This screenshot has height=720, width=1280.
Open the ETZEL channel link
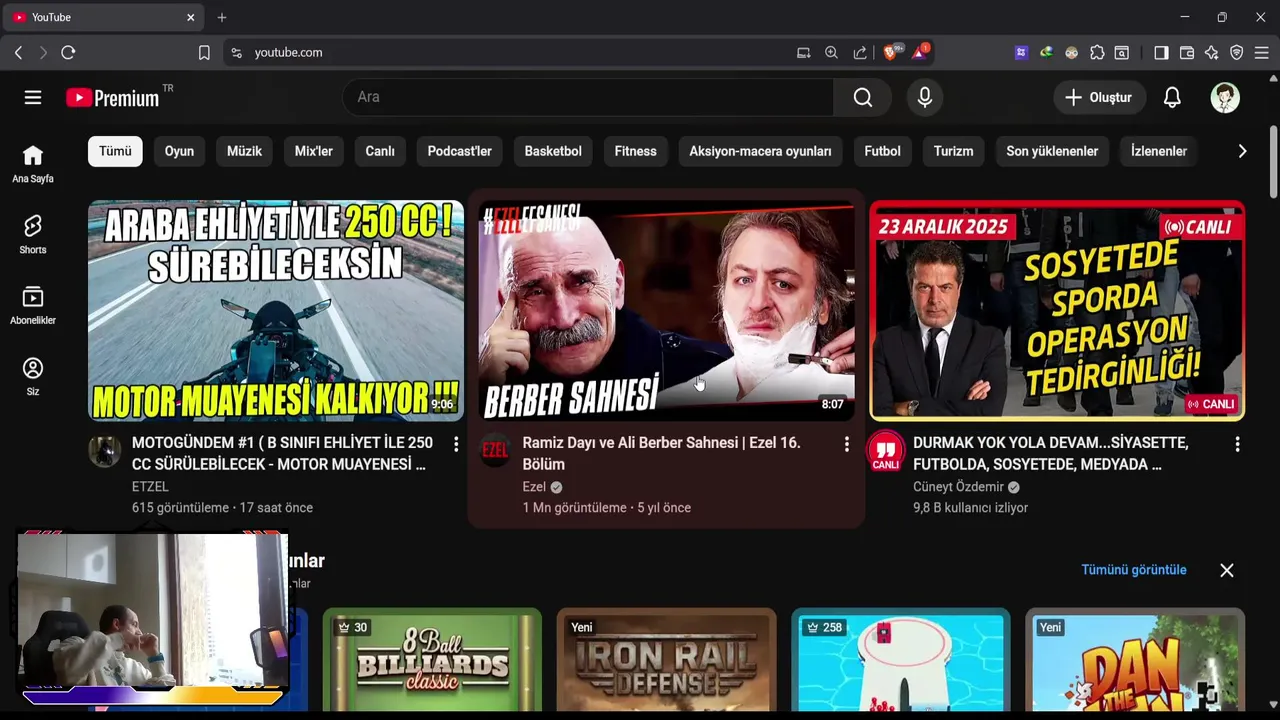[x=150, y=486]
